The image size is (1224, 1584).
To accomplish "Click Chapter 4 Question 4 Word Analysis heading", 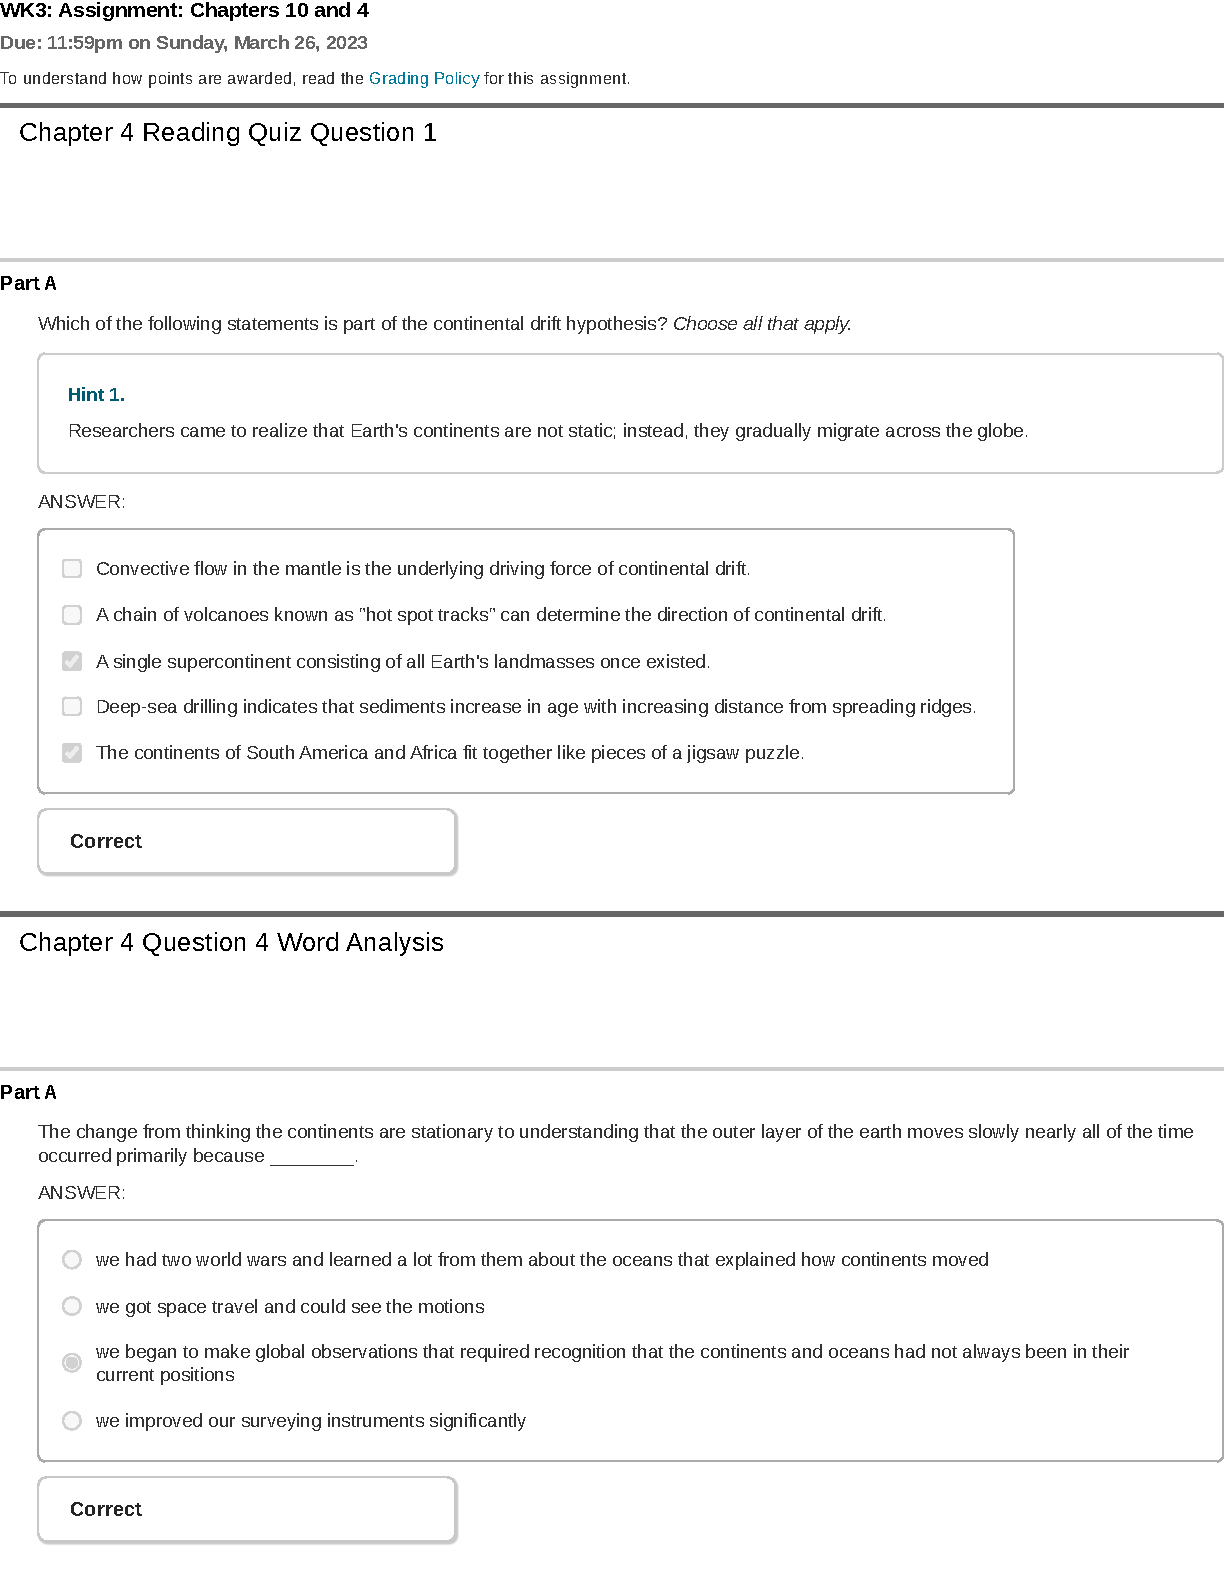I will (x=231, y=943).
